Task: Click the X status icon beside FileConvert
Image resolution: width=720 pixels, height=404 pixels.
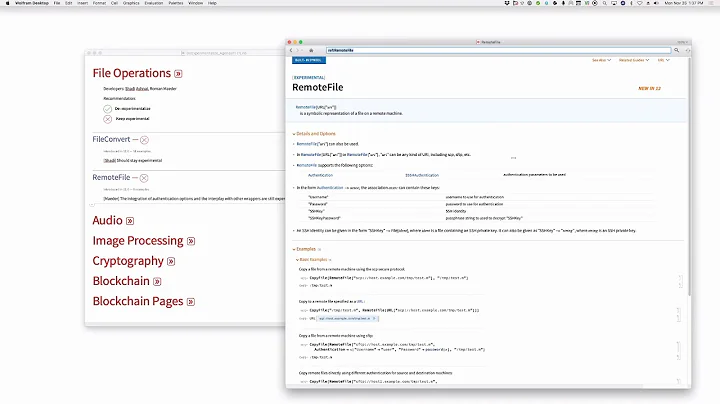Action: 144,140
